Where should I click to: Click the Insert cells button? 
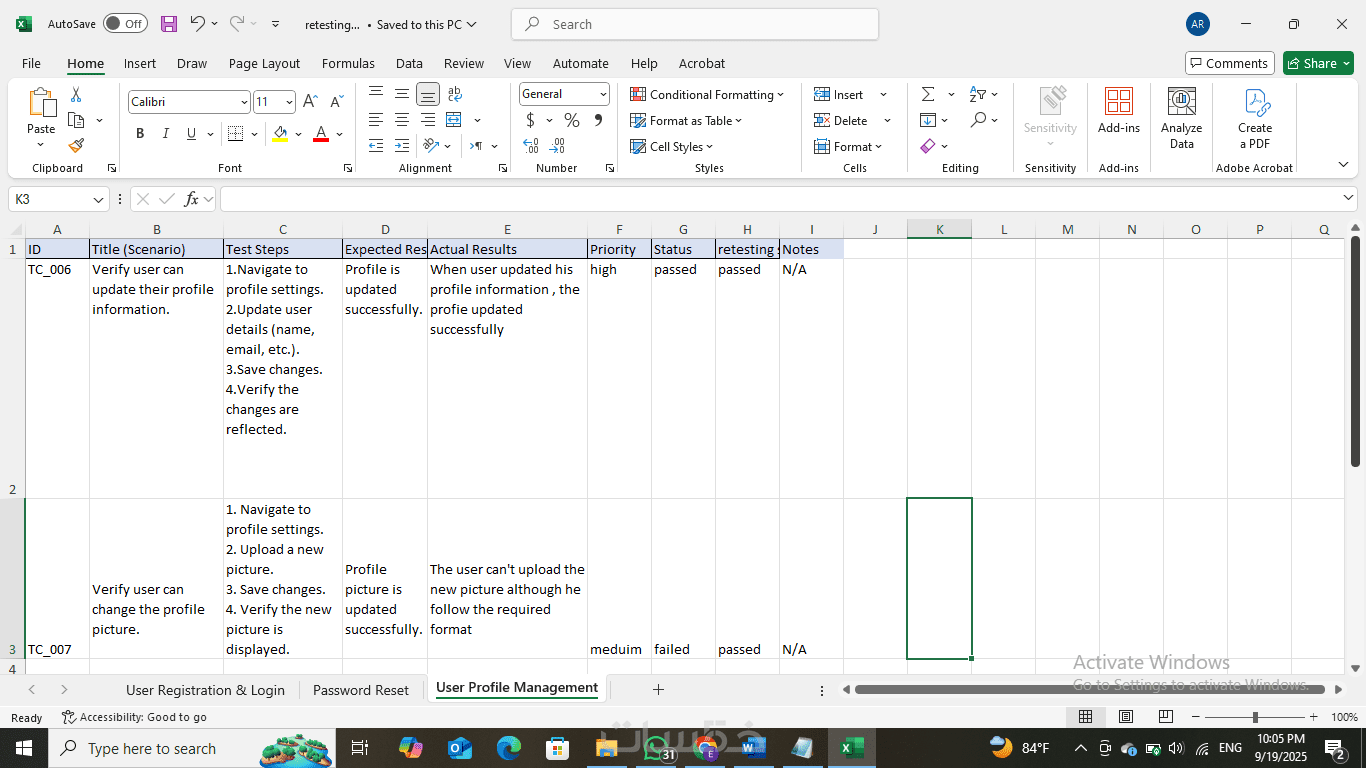838,94
